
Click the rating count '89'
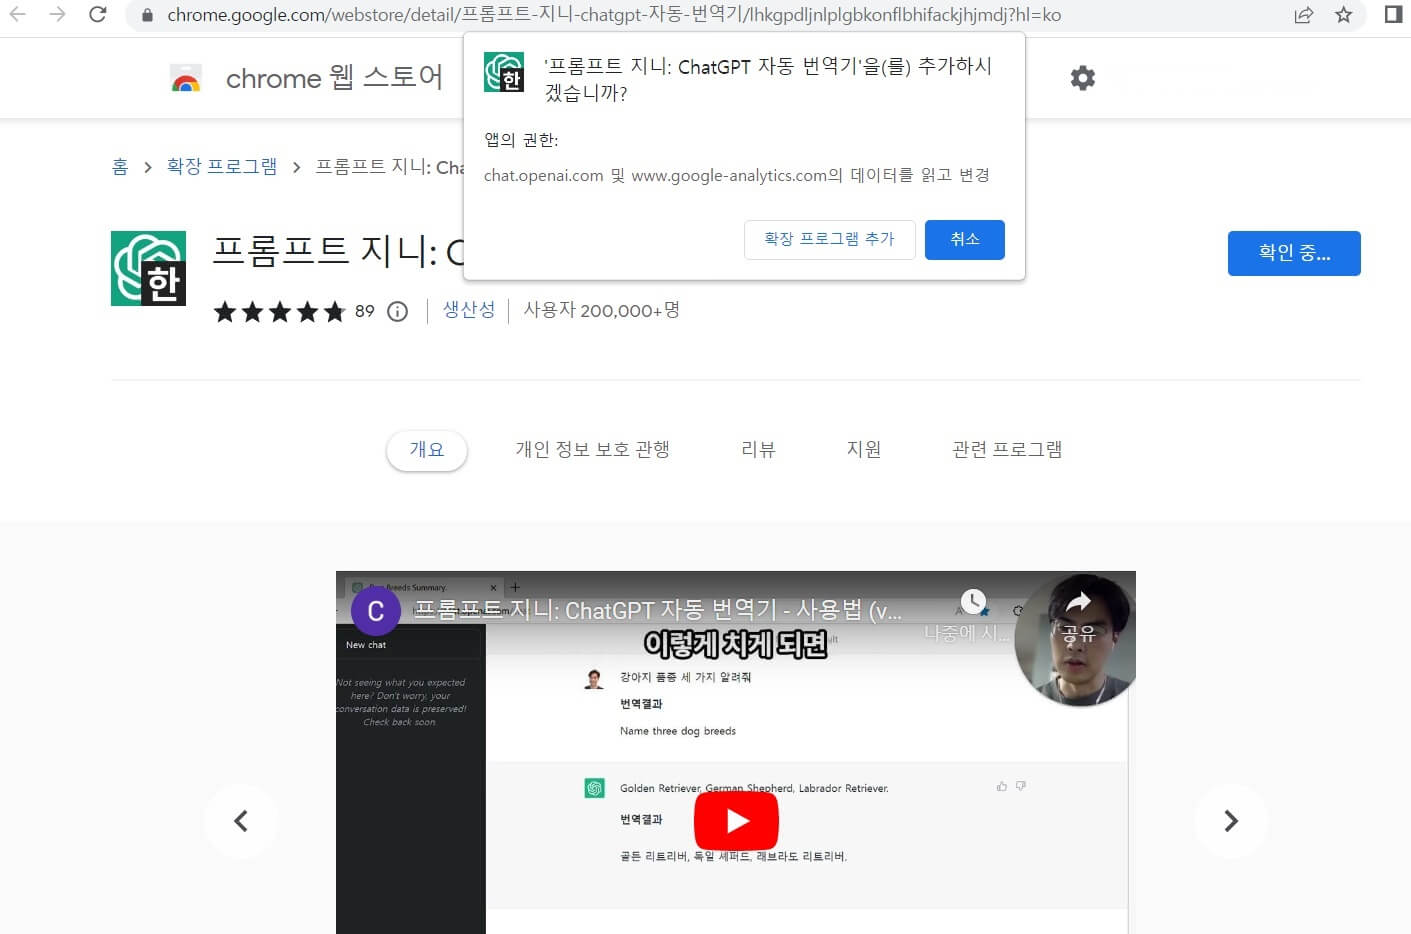coord(365,311)
